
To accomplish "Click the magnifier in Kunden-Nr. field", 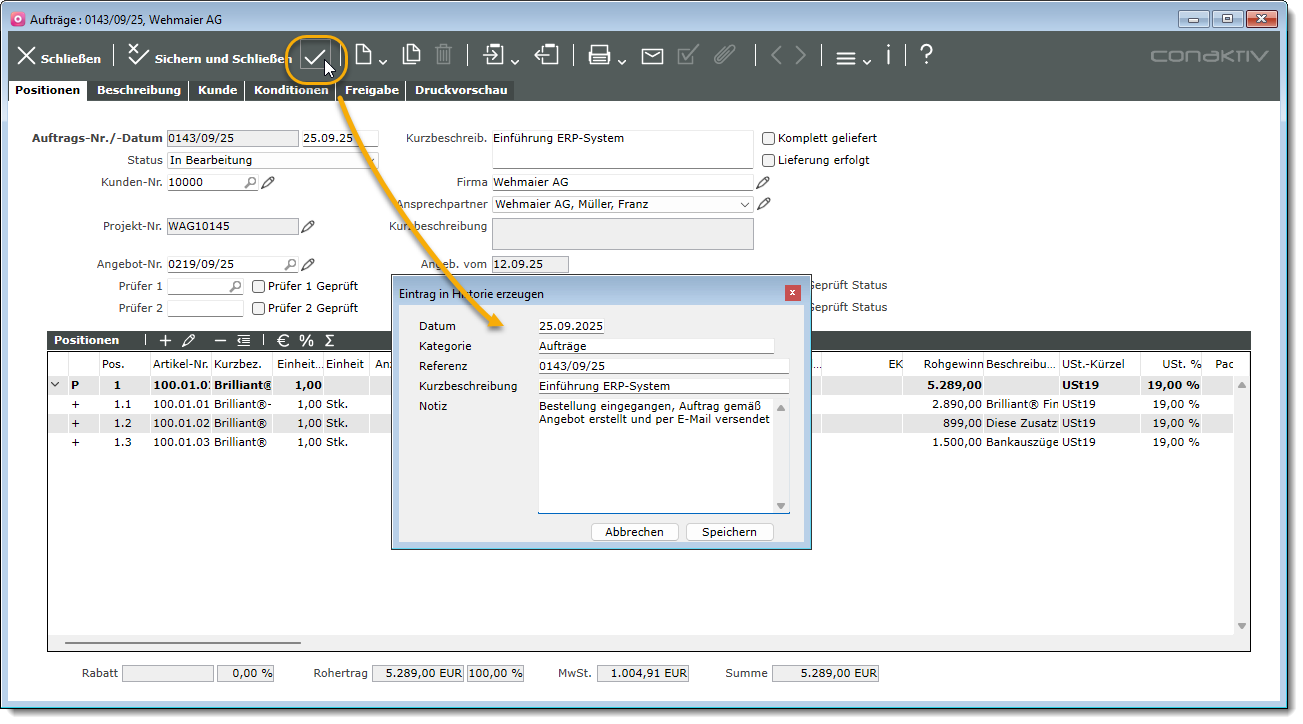I will click(250, 182).
